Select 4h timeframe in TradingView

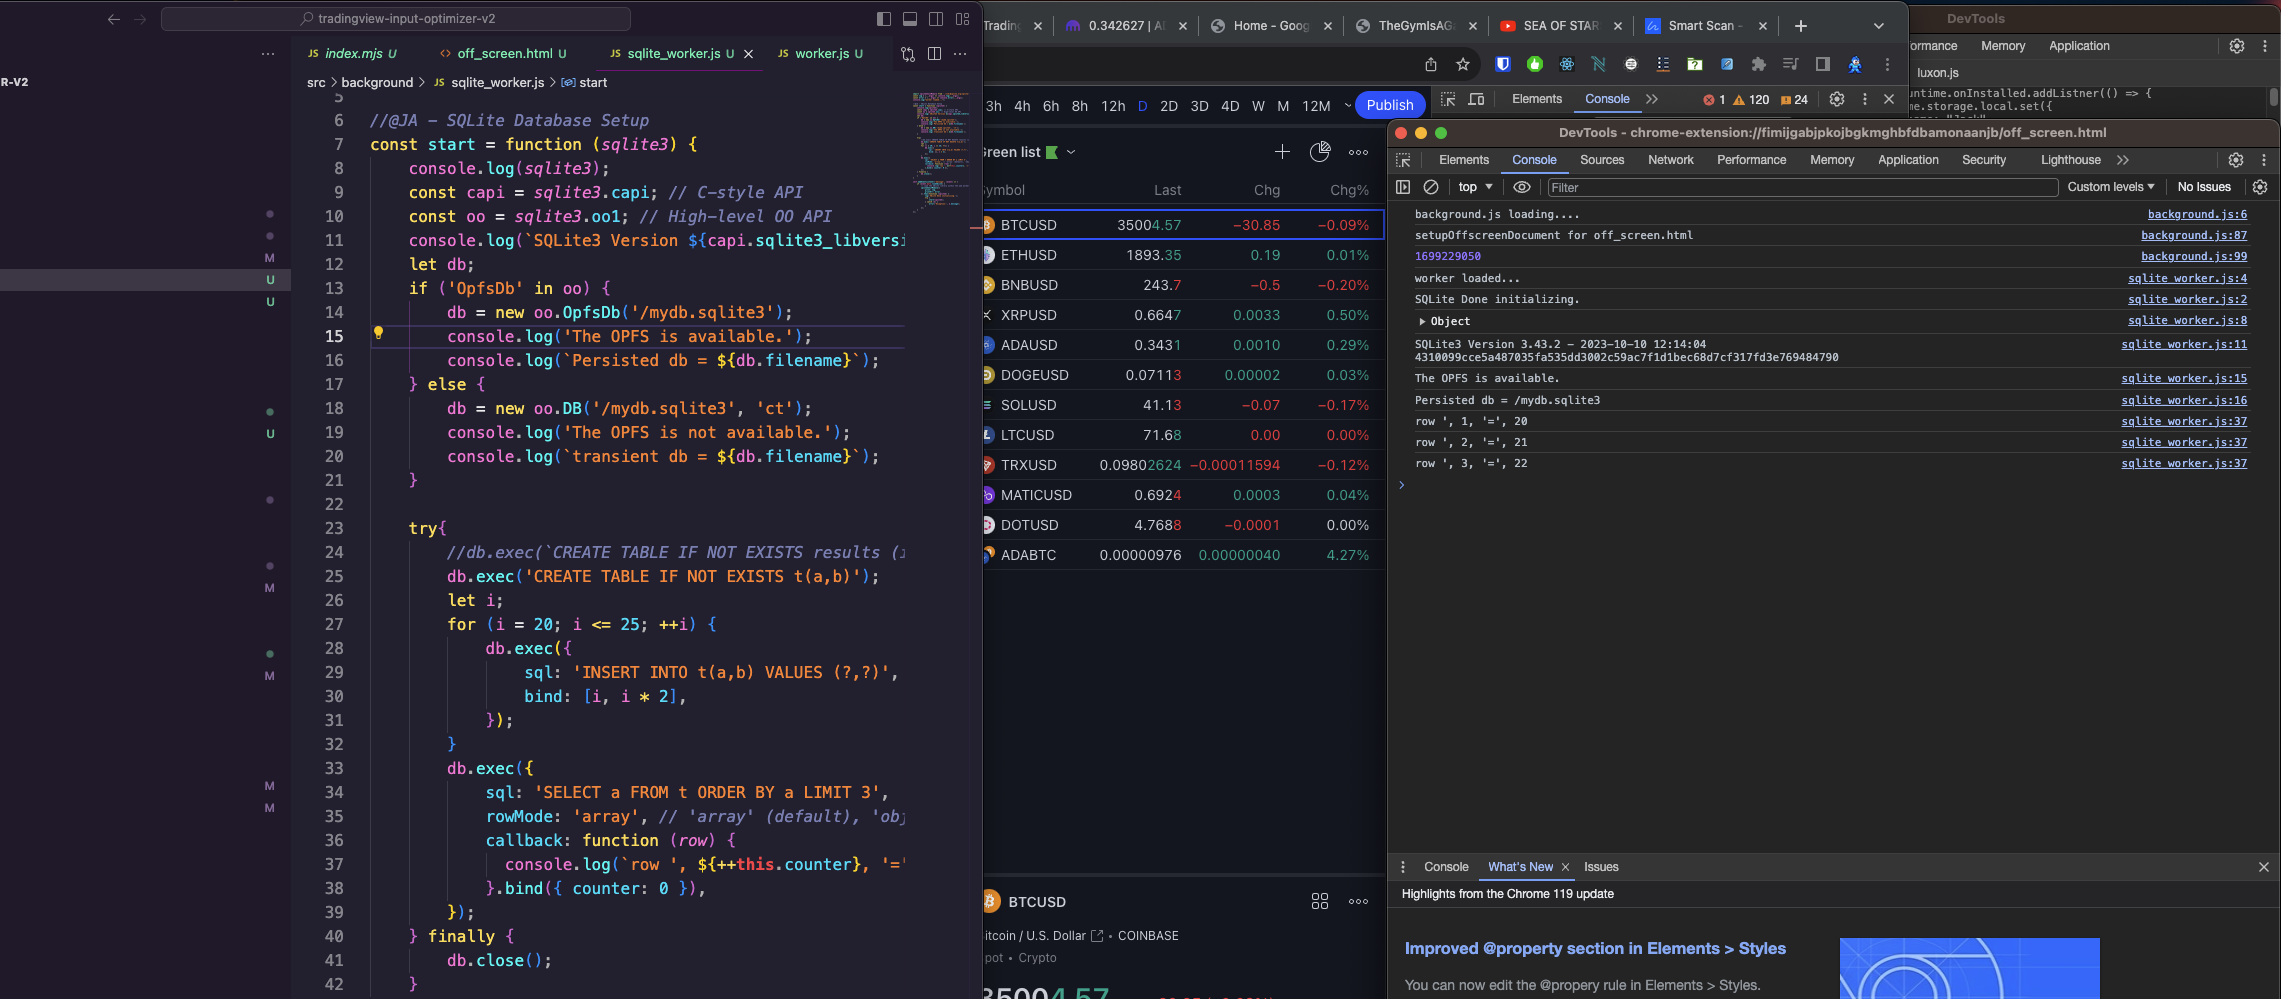[1022, 106]
